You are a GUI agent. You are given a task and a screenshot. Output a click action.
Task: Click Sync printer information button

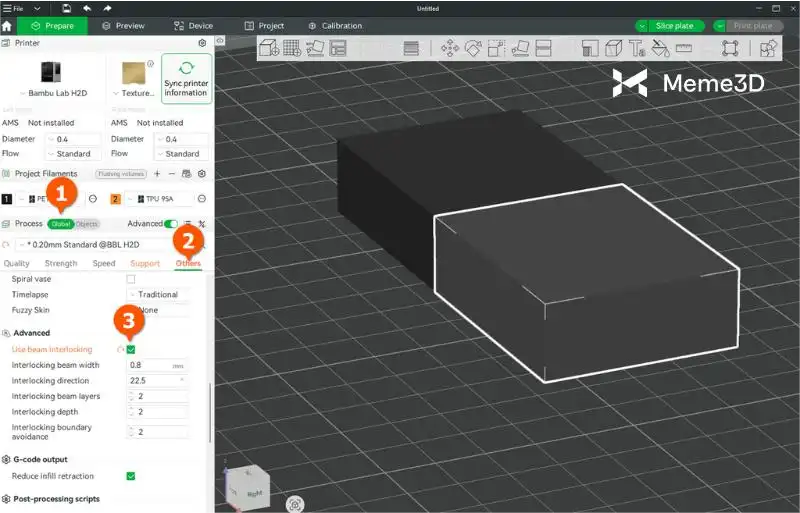(x=186, y=79)
